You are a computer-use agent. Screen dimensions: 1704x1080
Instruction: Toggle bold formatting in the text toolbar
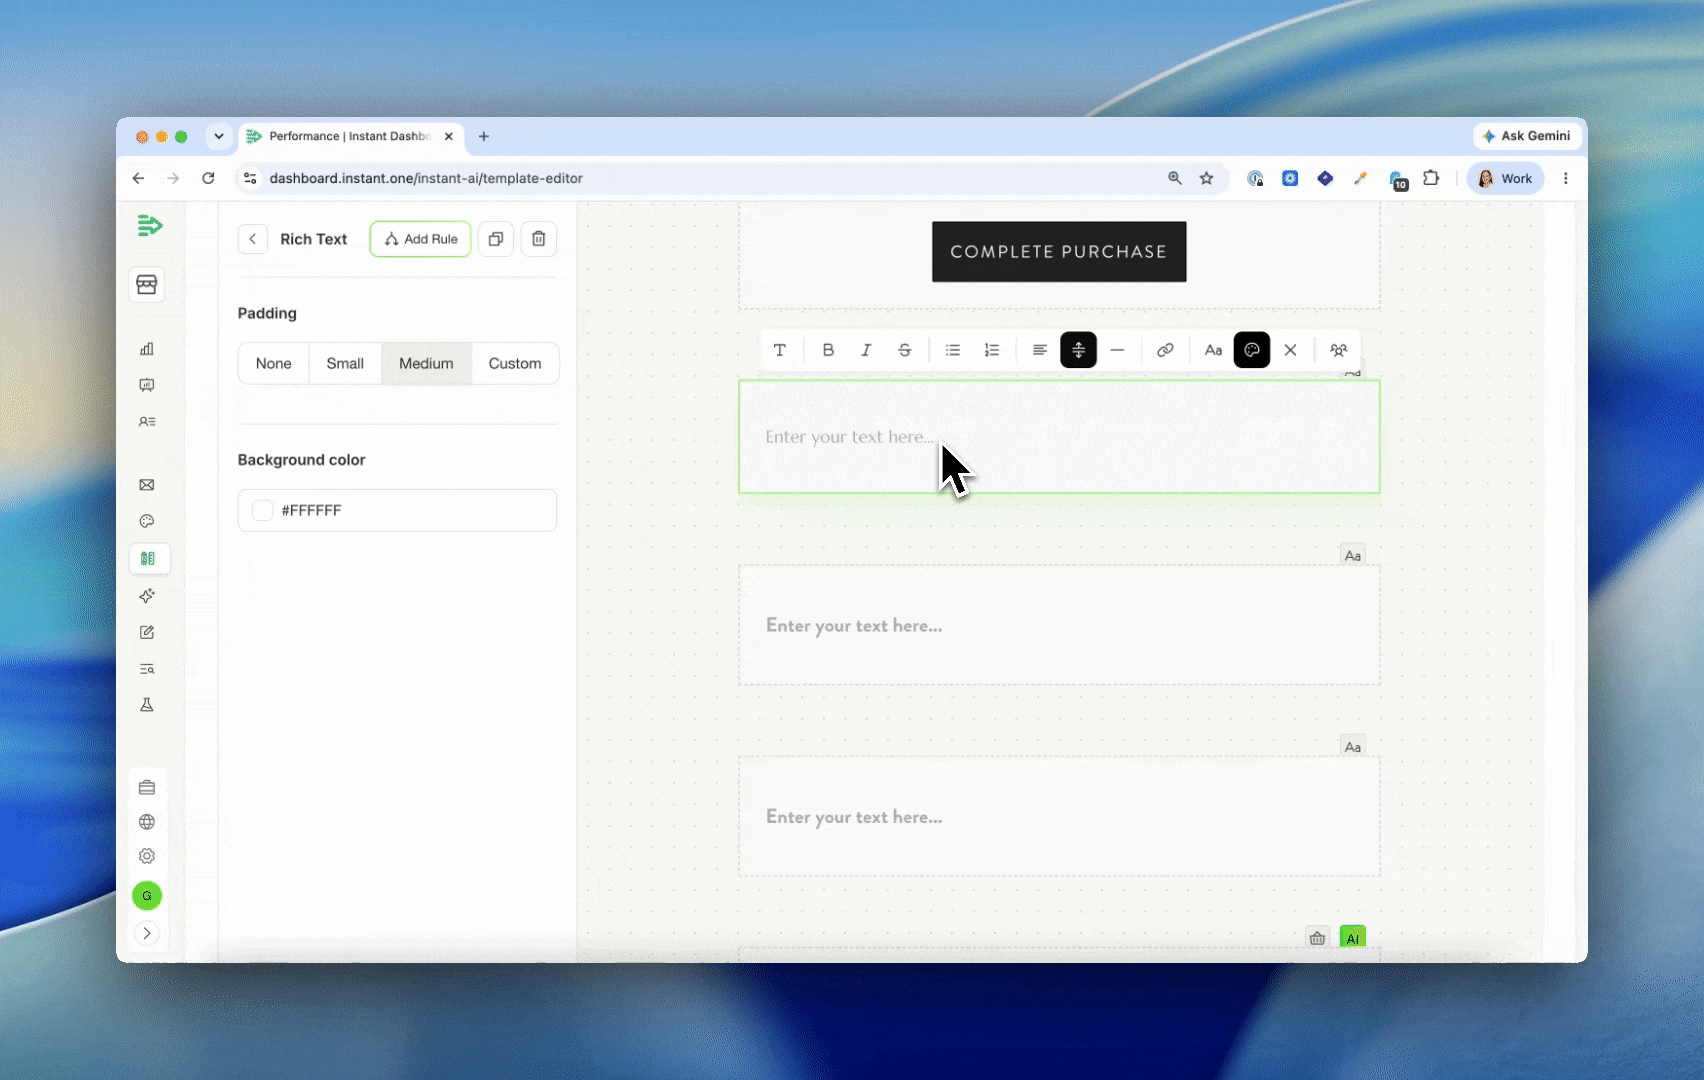(828, 350)
